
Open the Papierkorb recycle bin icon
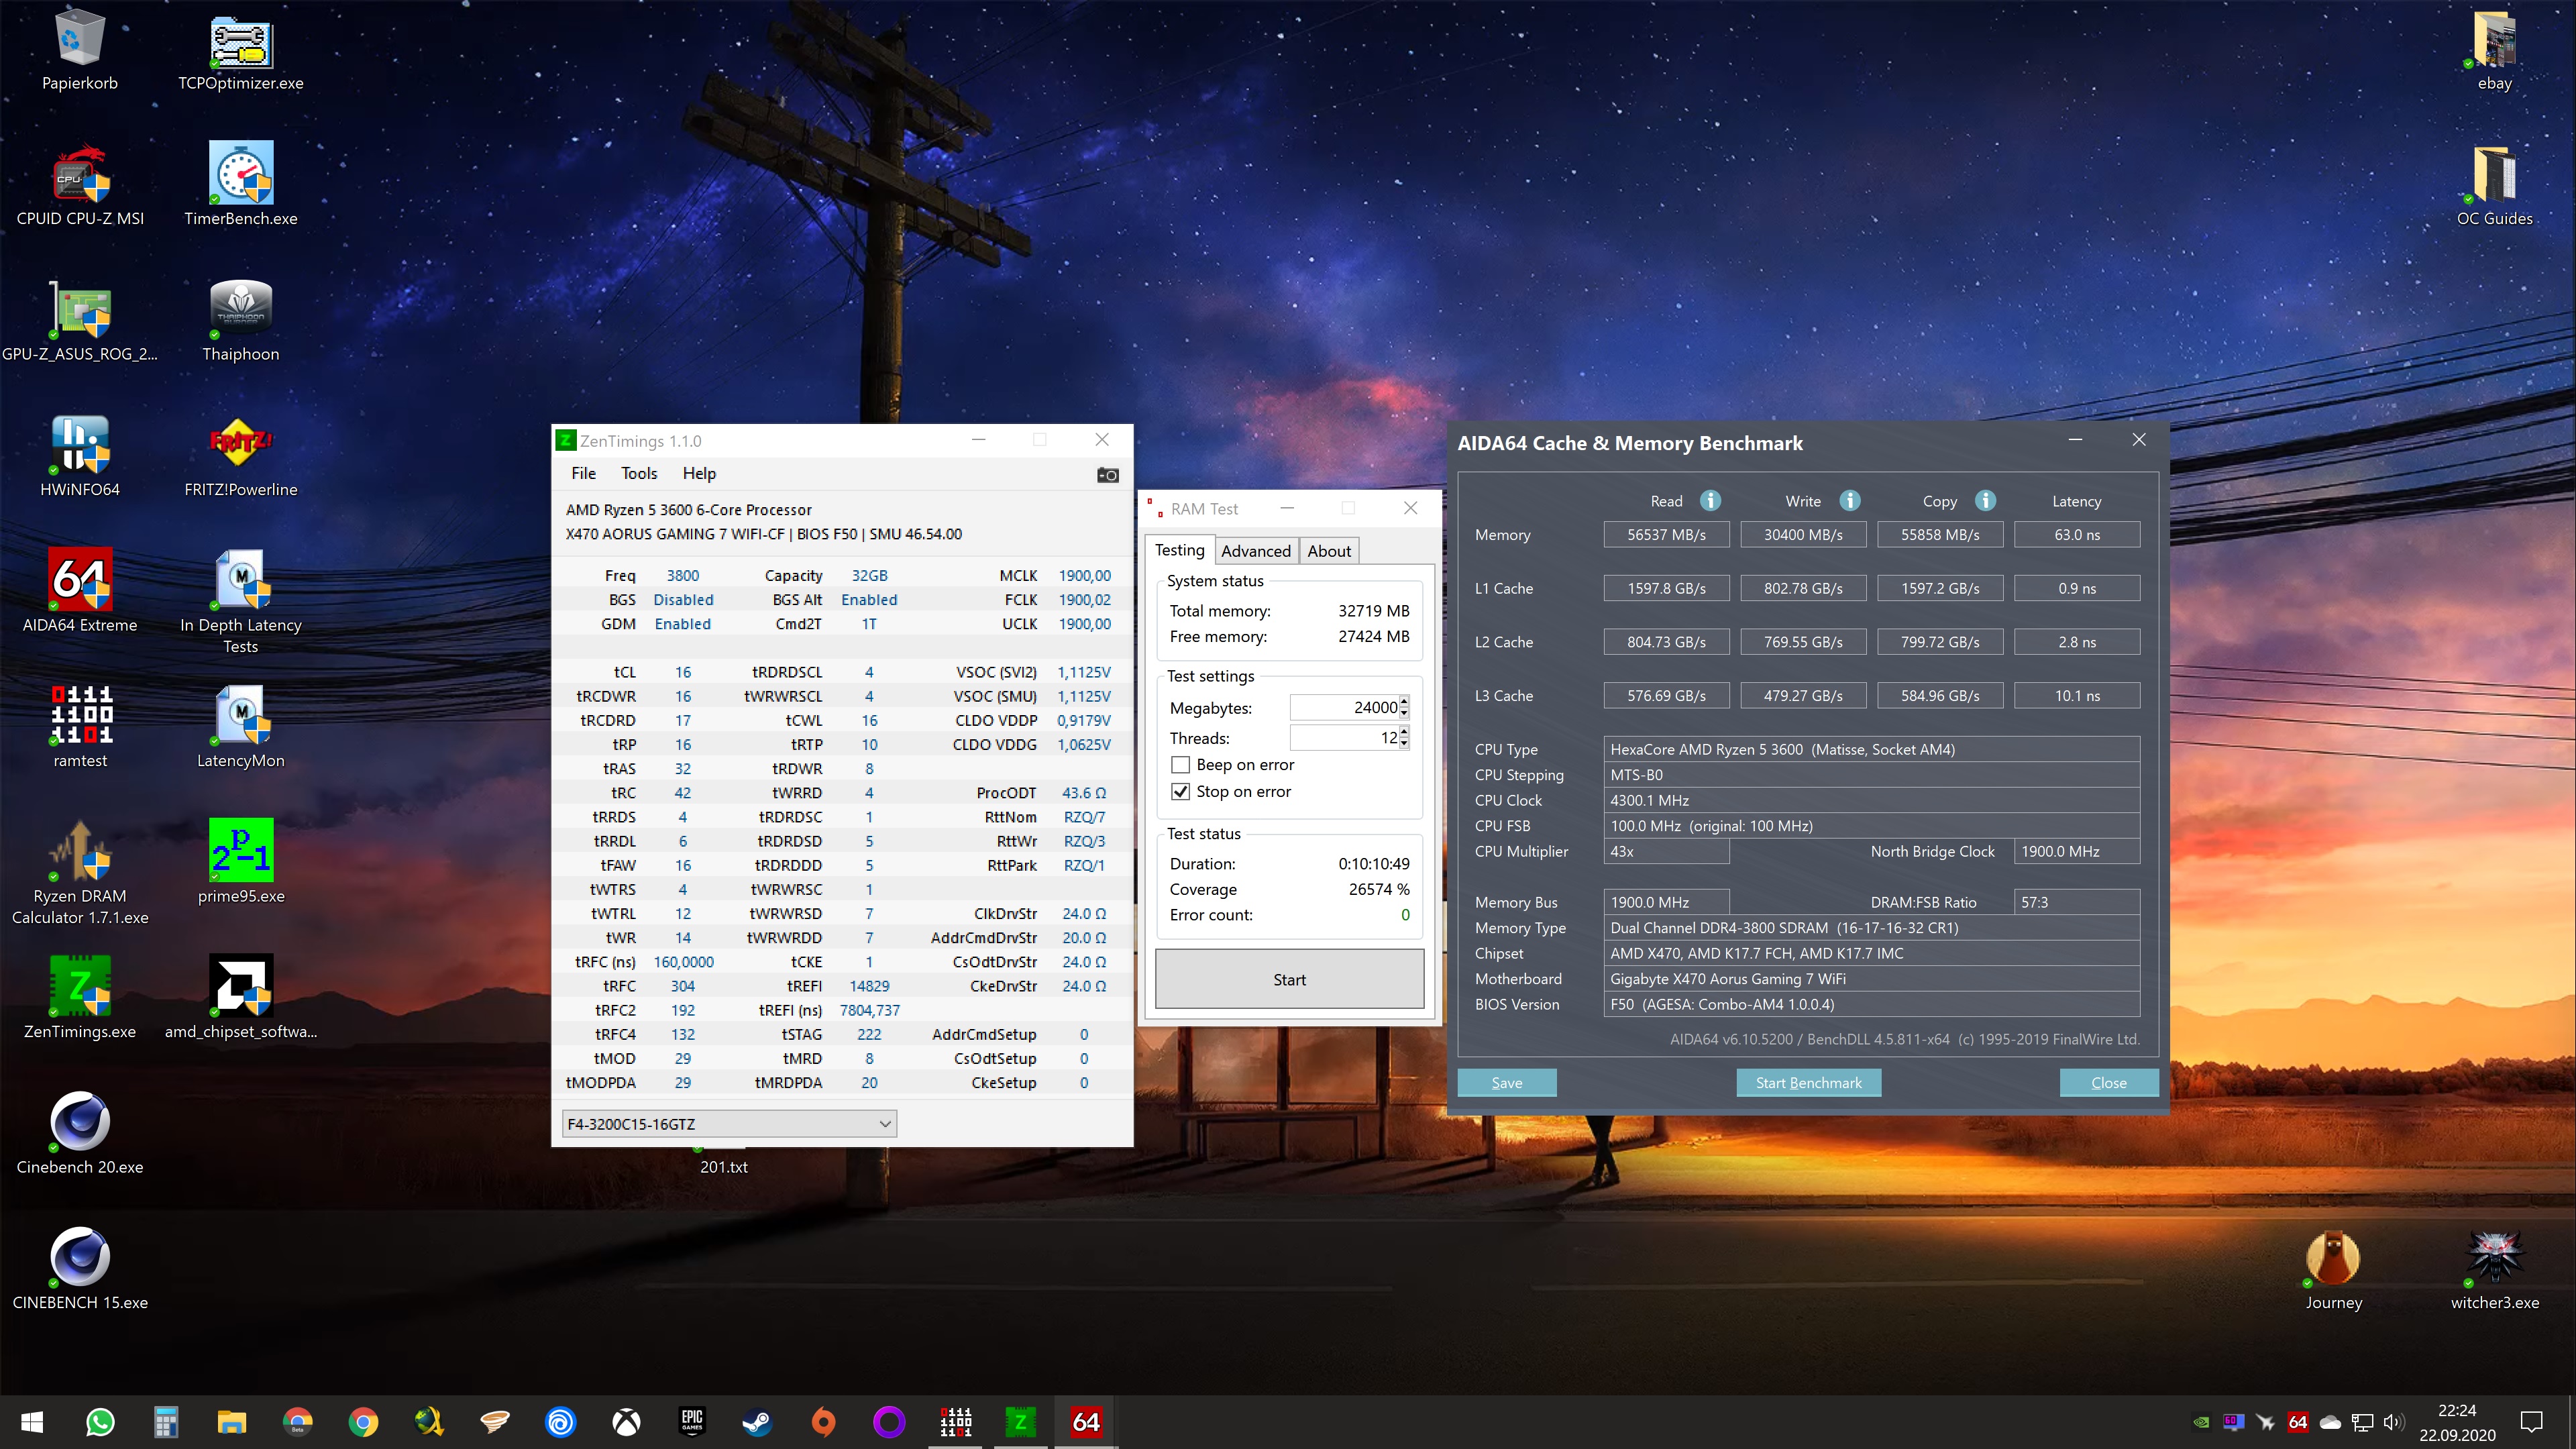(80, 50)
